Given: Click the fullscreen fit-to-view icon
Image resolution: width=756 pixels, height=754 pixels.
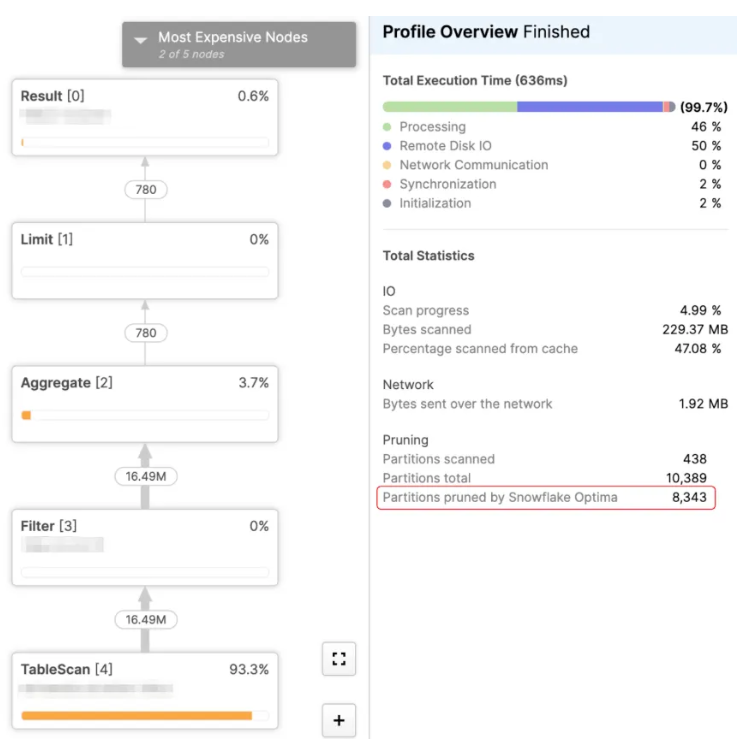Looking at the screenshot, I should 338,658.
